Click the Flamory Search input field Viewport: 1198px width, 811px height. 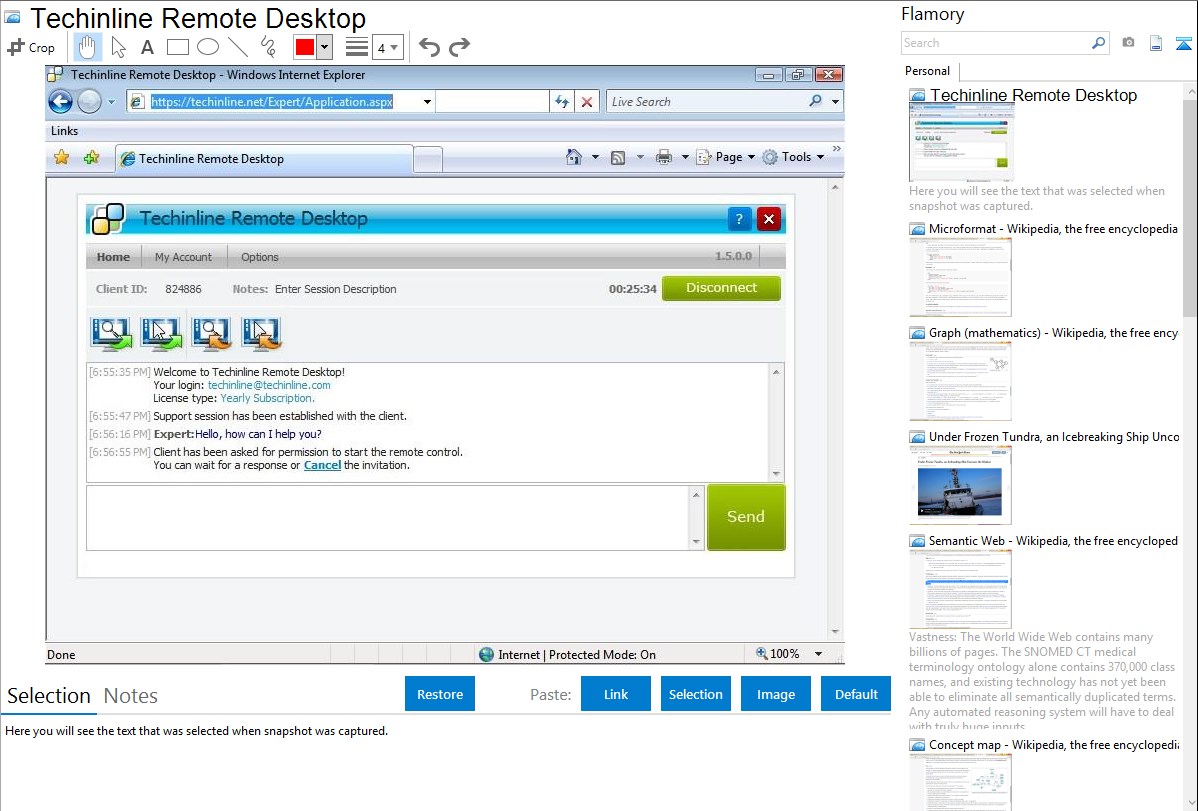[996, 43]
